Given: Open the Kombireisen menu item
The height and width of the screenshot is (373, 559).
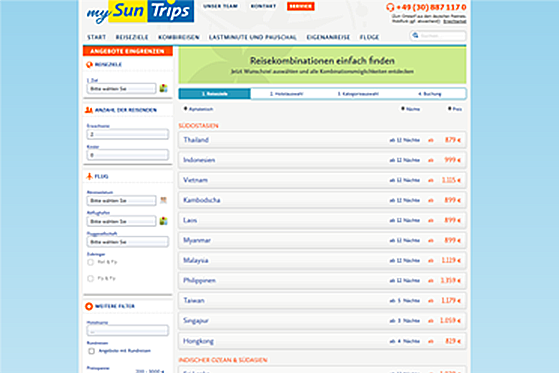Looking at the screenshot, I should tap(179, 37).
